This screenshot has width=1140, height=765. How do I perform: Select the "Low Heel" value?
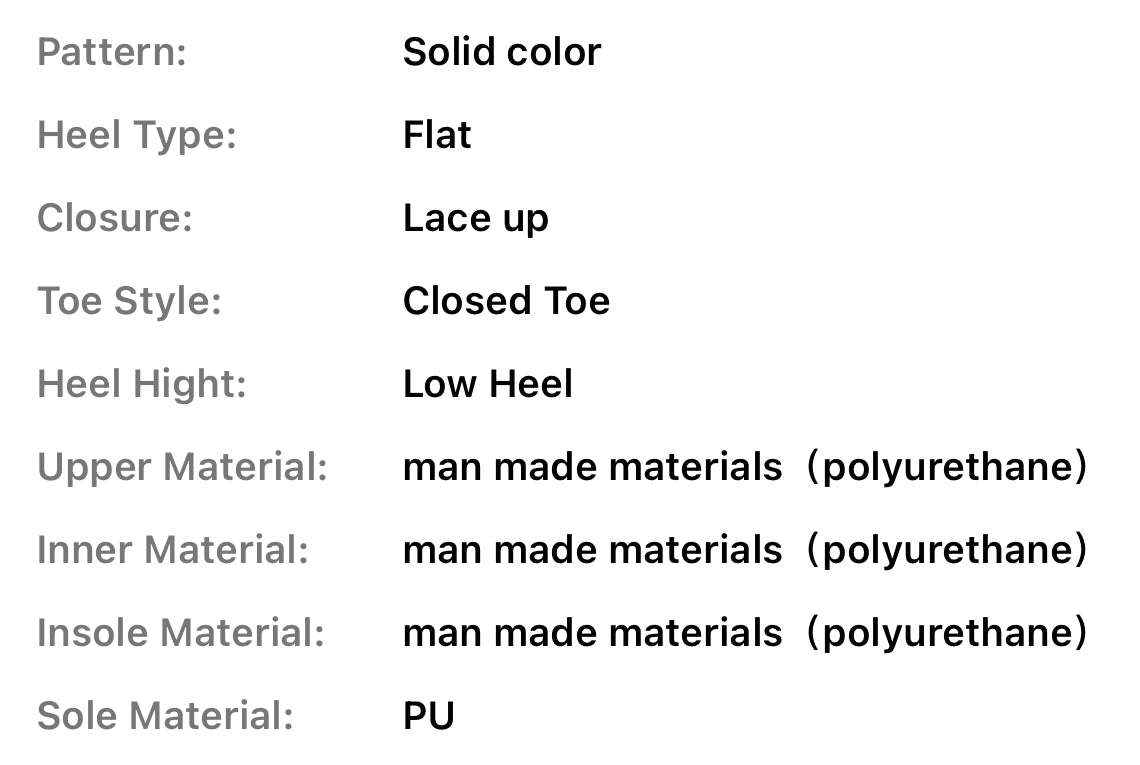click(488, 384)
